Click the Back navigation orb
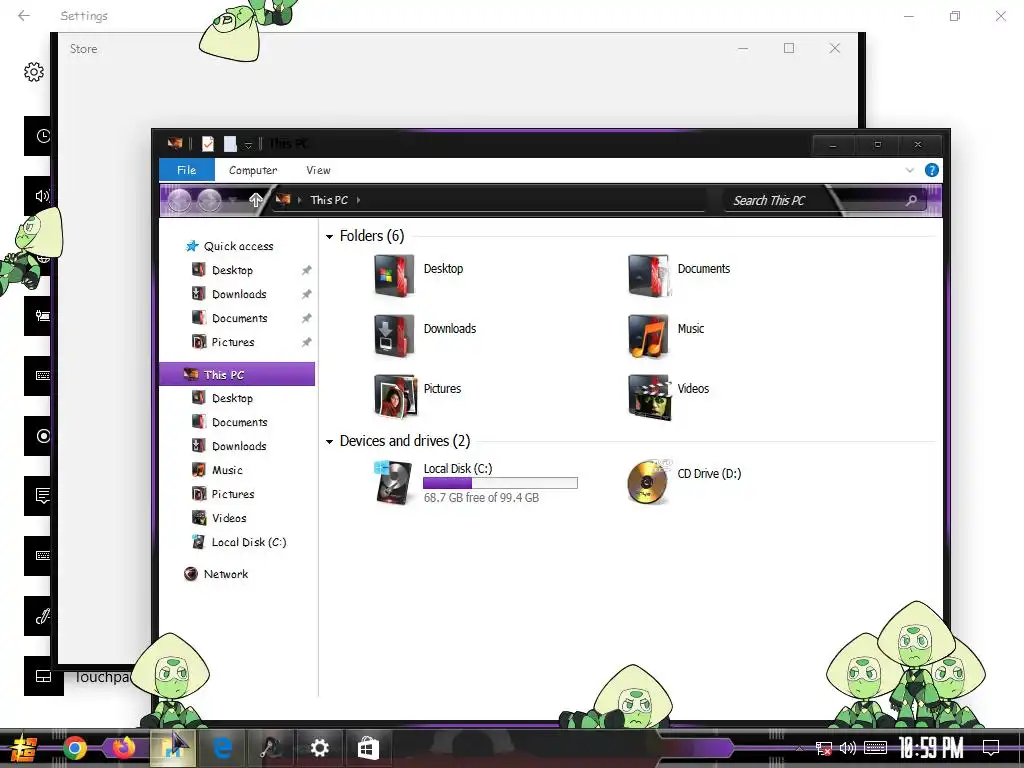The image size is (1024, 768). click(180, 200)
